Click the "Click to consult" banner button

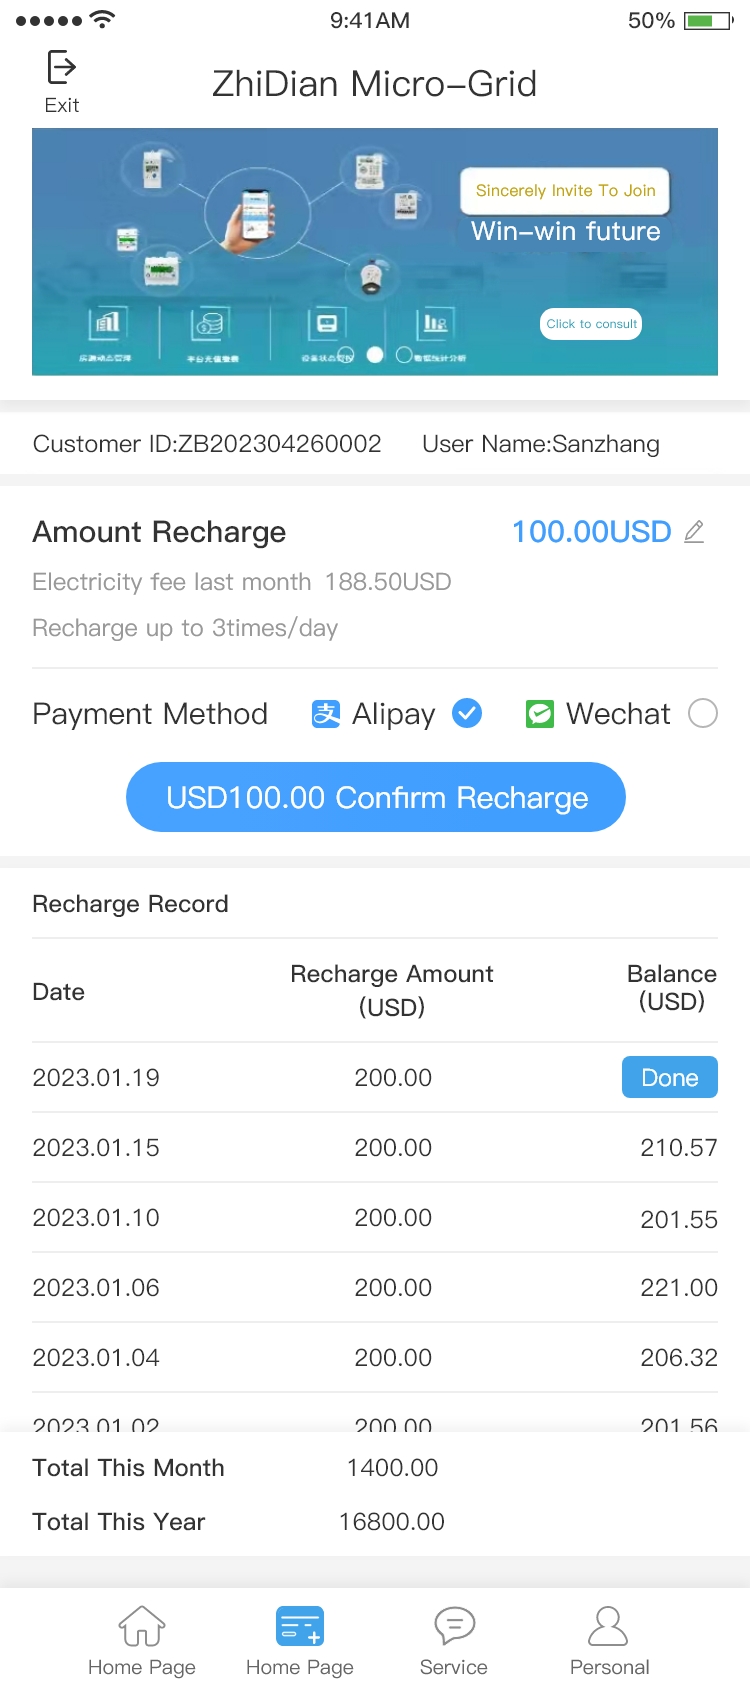(591, 324)
